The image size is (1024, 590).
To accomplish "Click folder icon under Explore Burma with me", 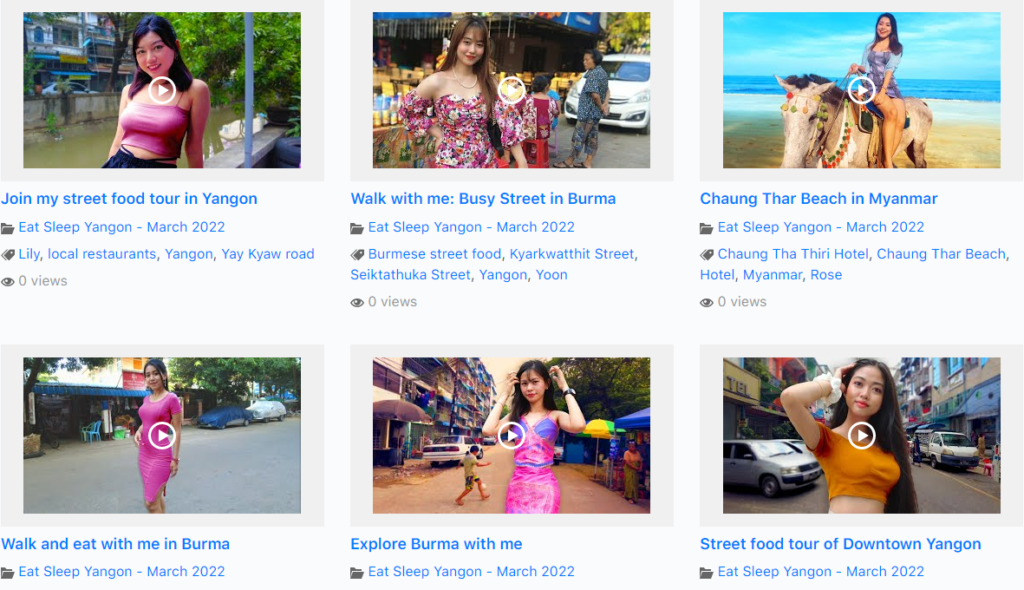I will point(357,573).
